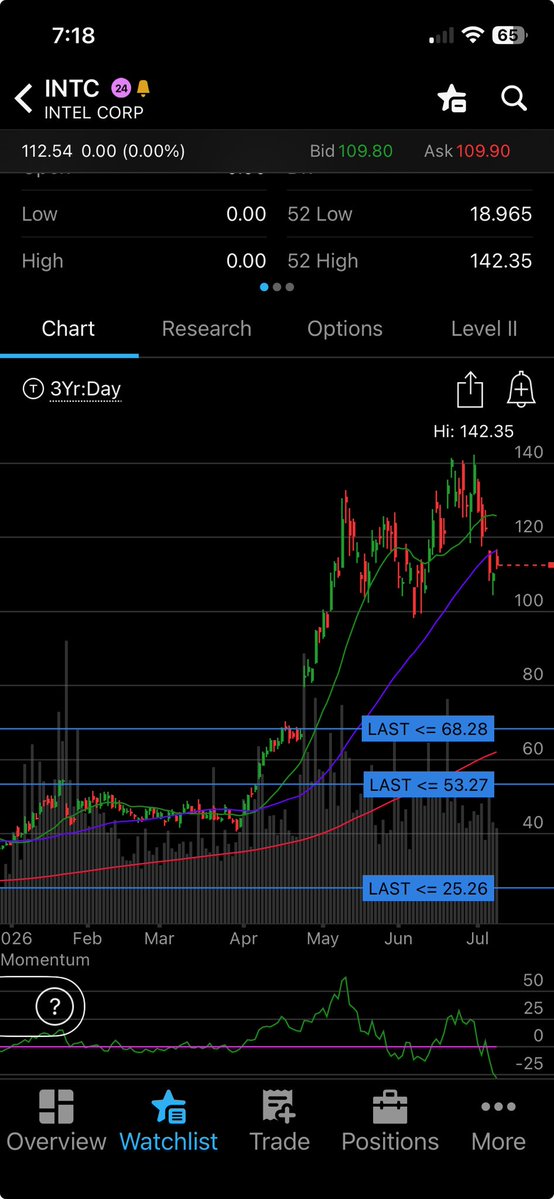The width and height of the screenshot is (554, 1199).
Task: Tap the May label on chart axis
Action: pos(321,938)
